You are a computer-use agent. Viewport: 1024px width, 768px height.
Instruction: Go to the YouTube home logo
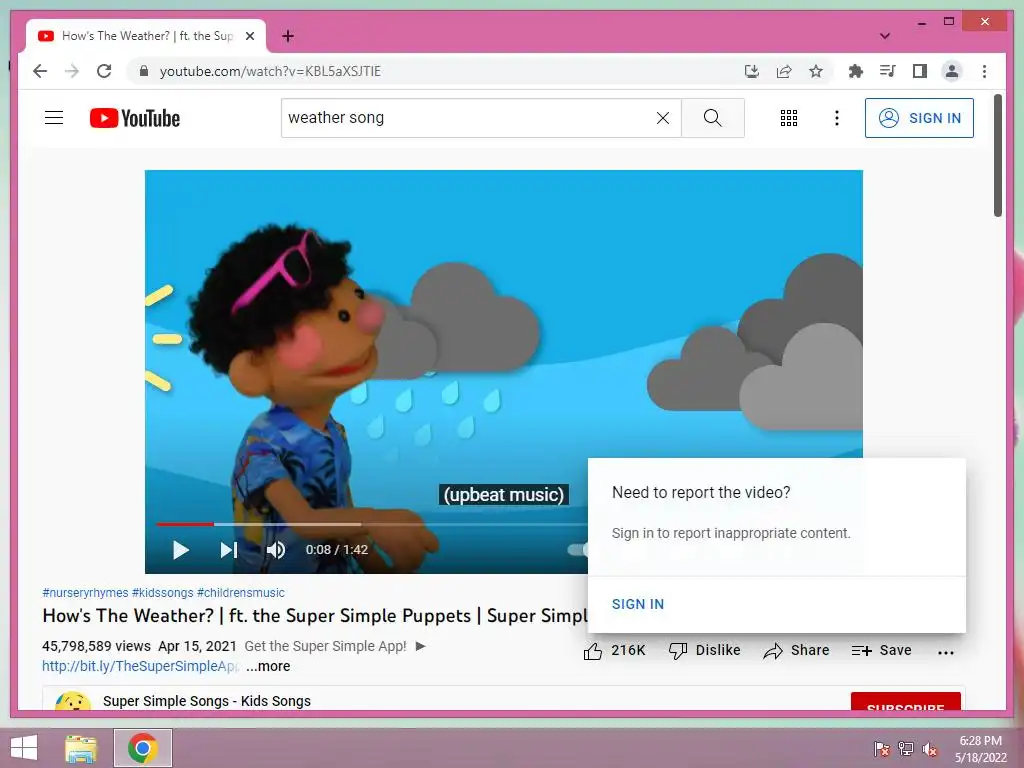pos(135,118)
